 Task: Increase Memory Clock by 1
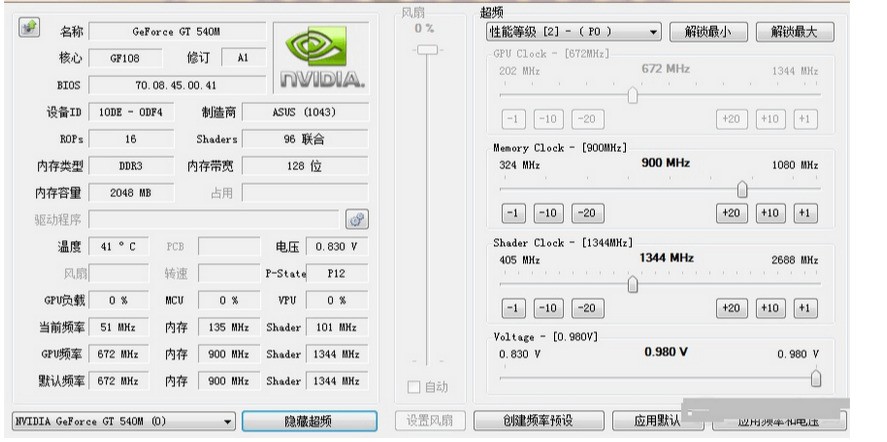(x=805, y=213)
